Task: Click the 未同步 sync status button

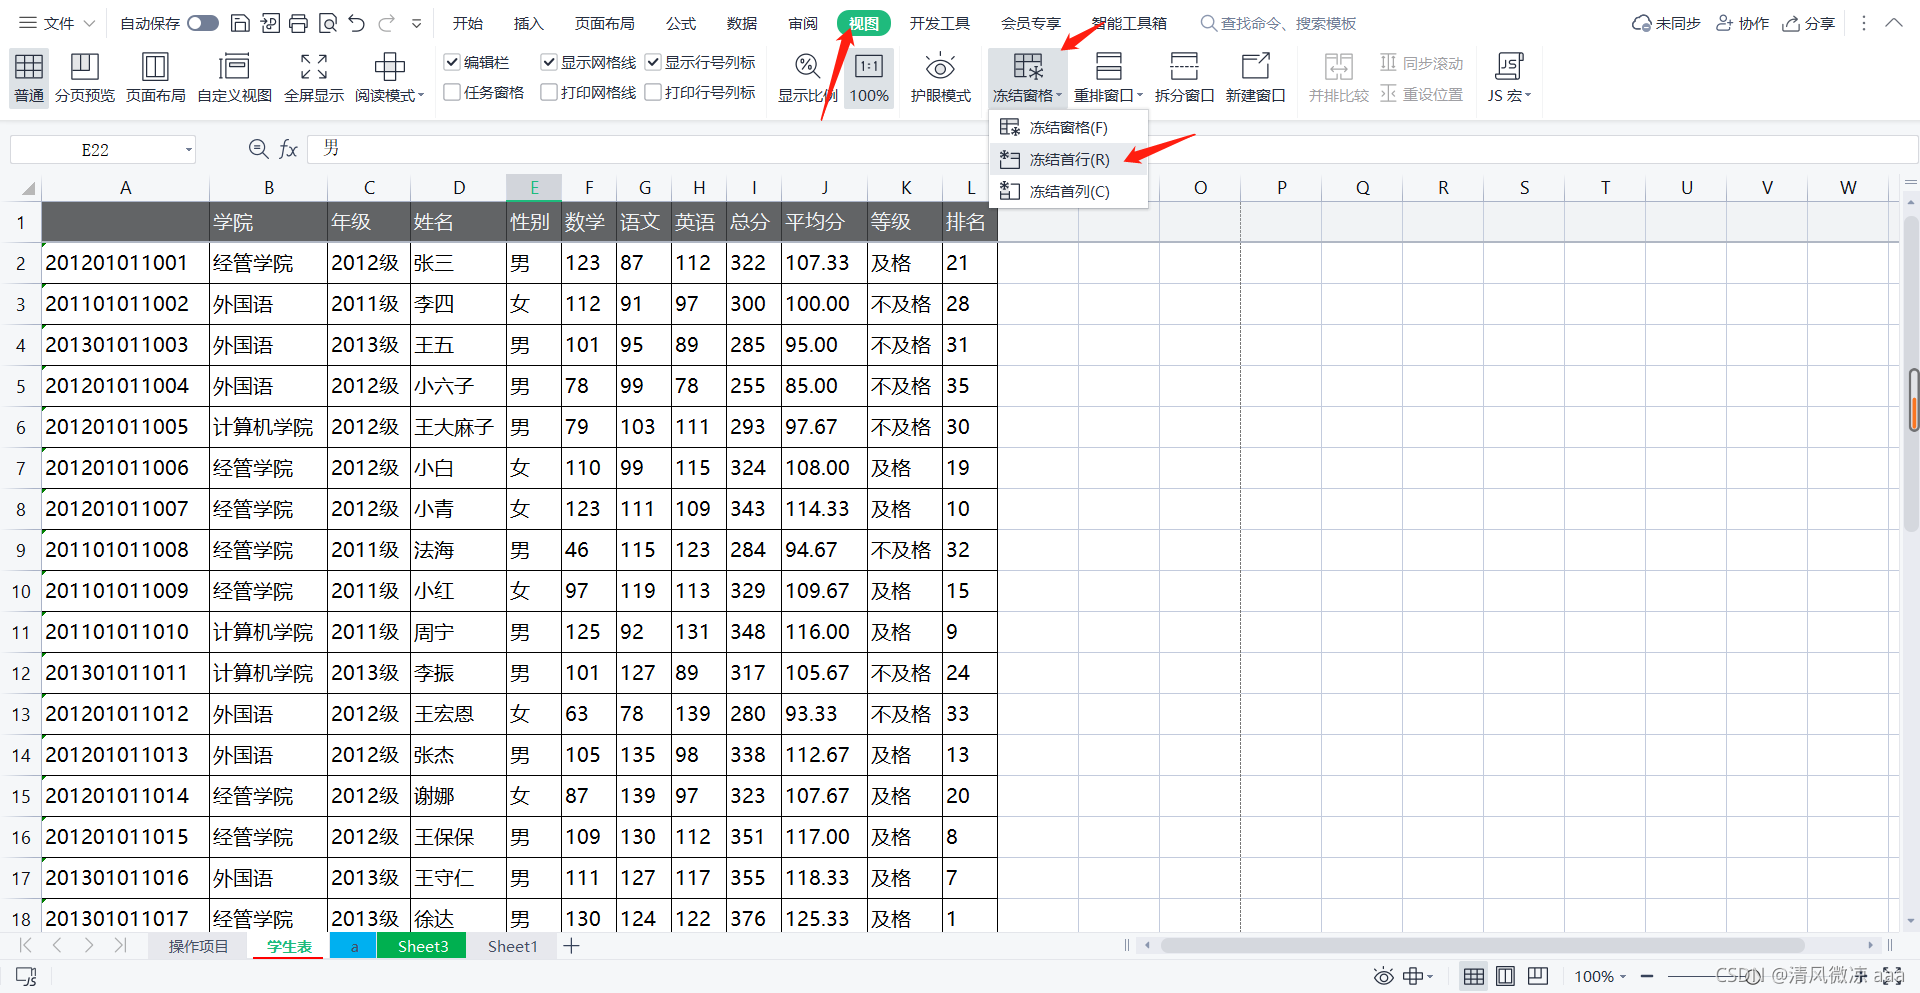Action: [1666, 23]
